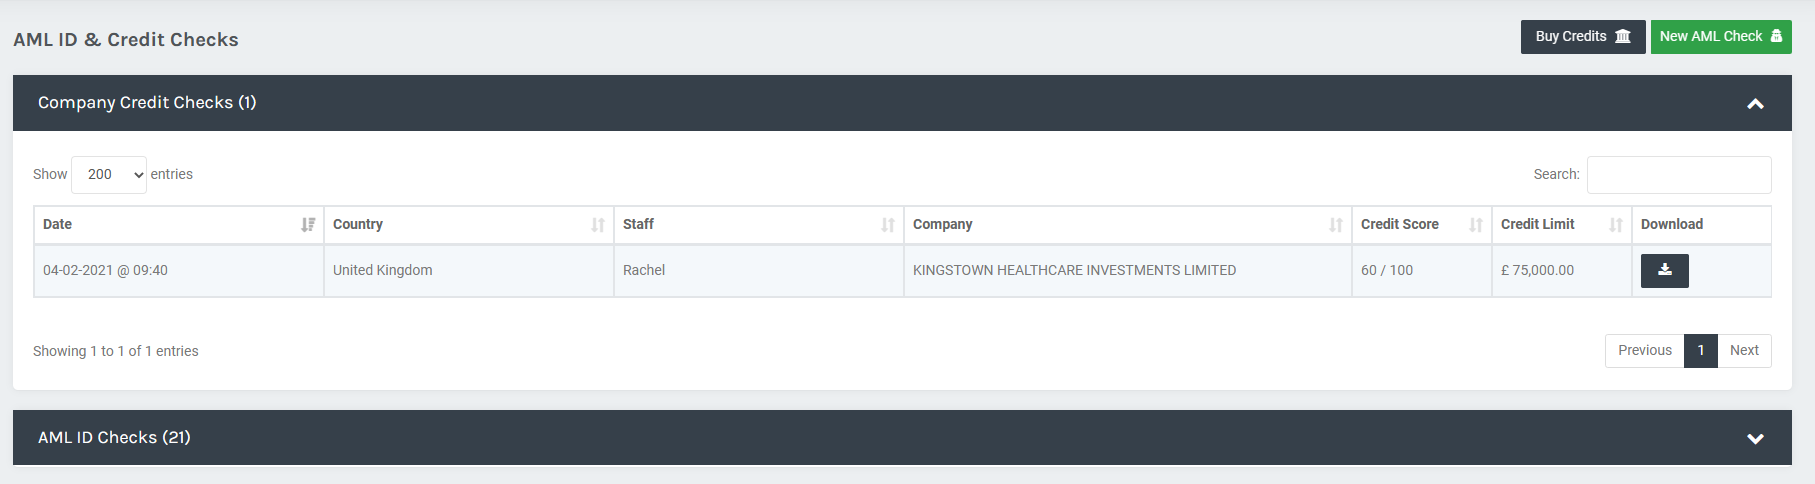The image size is (1815, 484).
Task: Click the Buy Credits button
Action: point(1582,37)
